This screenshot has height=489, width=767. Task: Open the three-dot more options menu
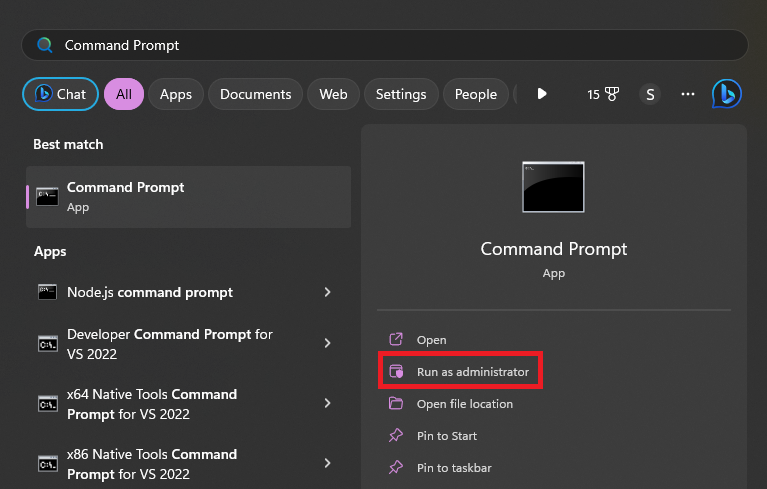(687, 94)
